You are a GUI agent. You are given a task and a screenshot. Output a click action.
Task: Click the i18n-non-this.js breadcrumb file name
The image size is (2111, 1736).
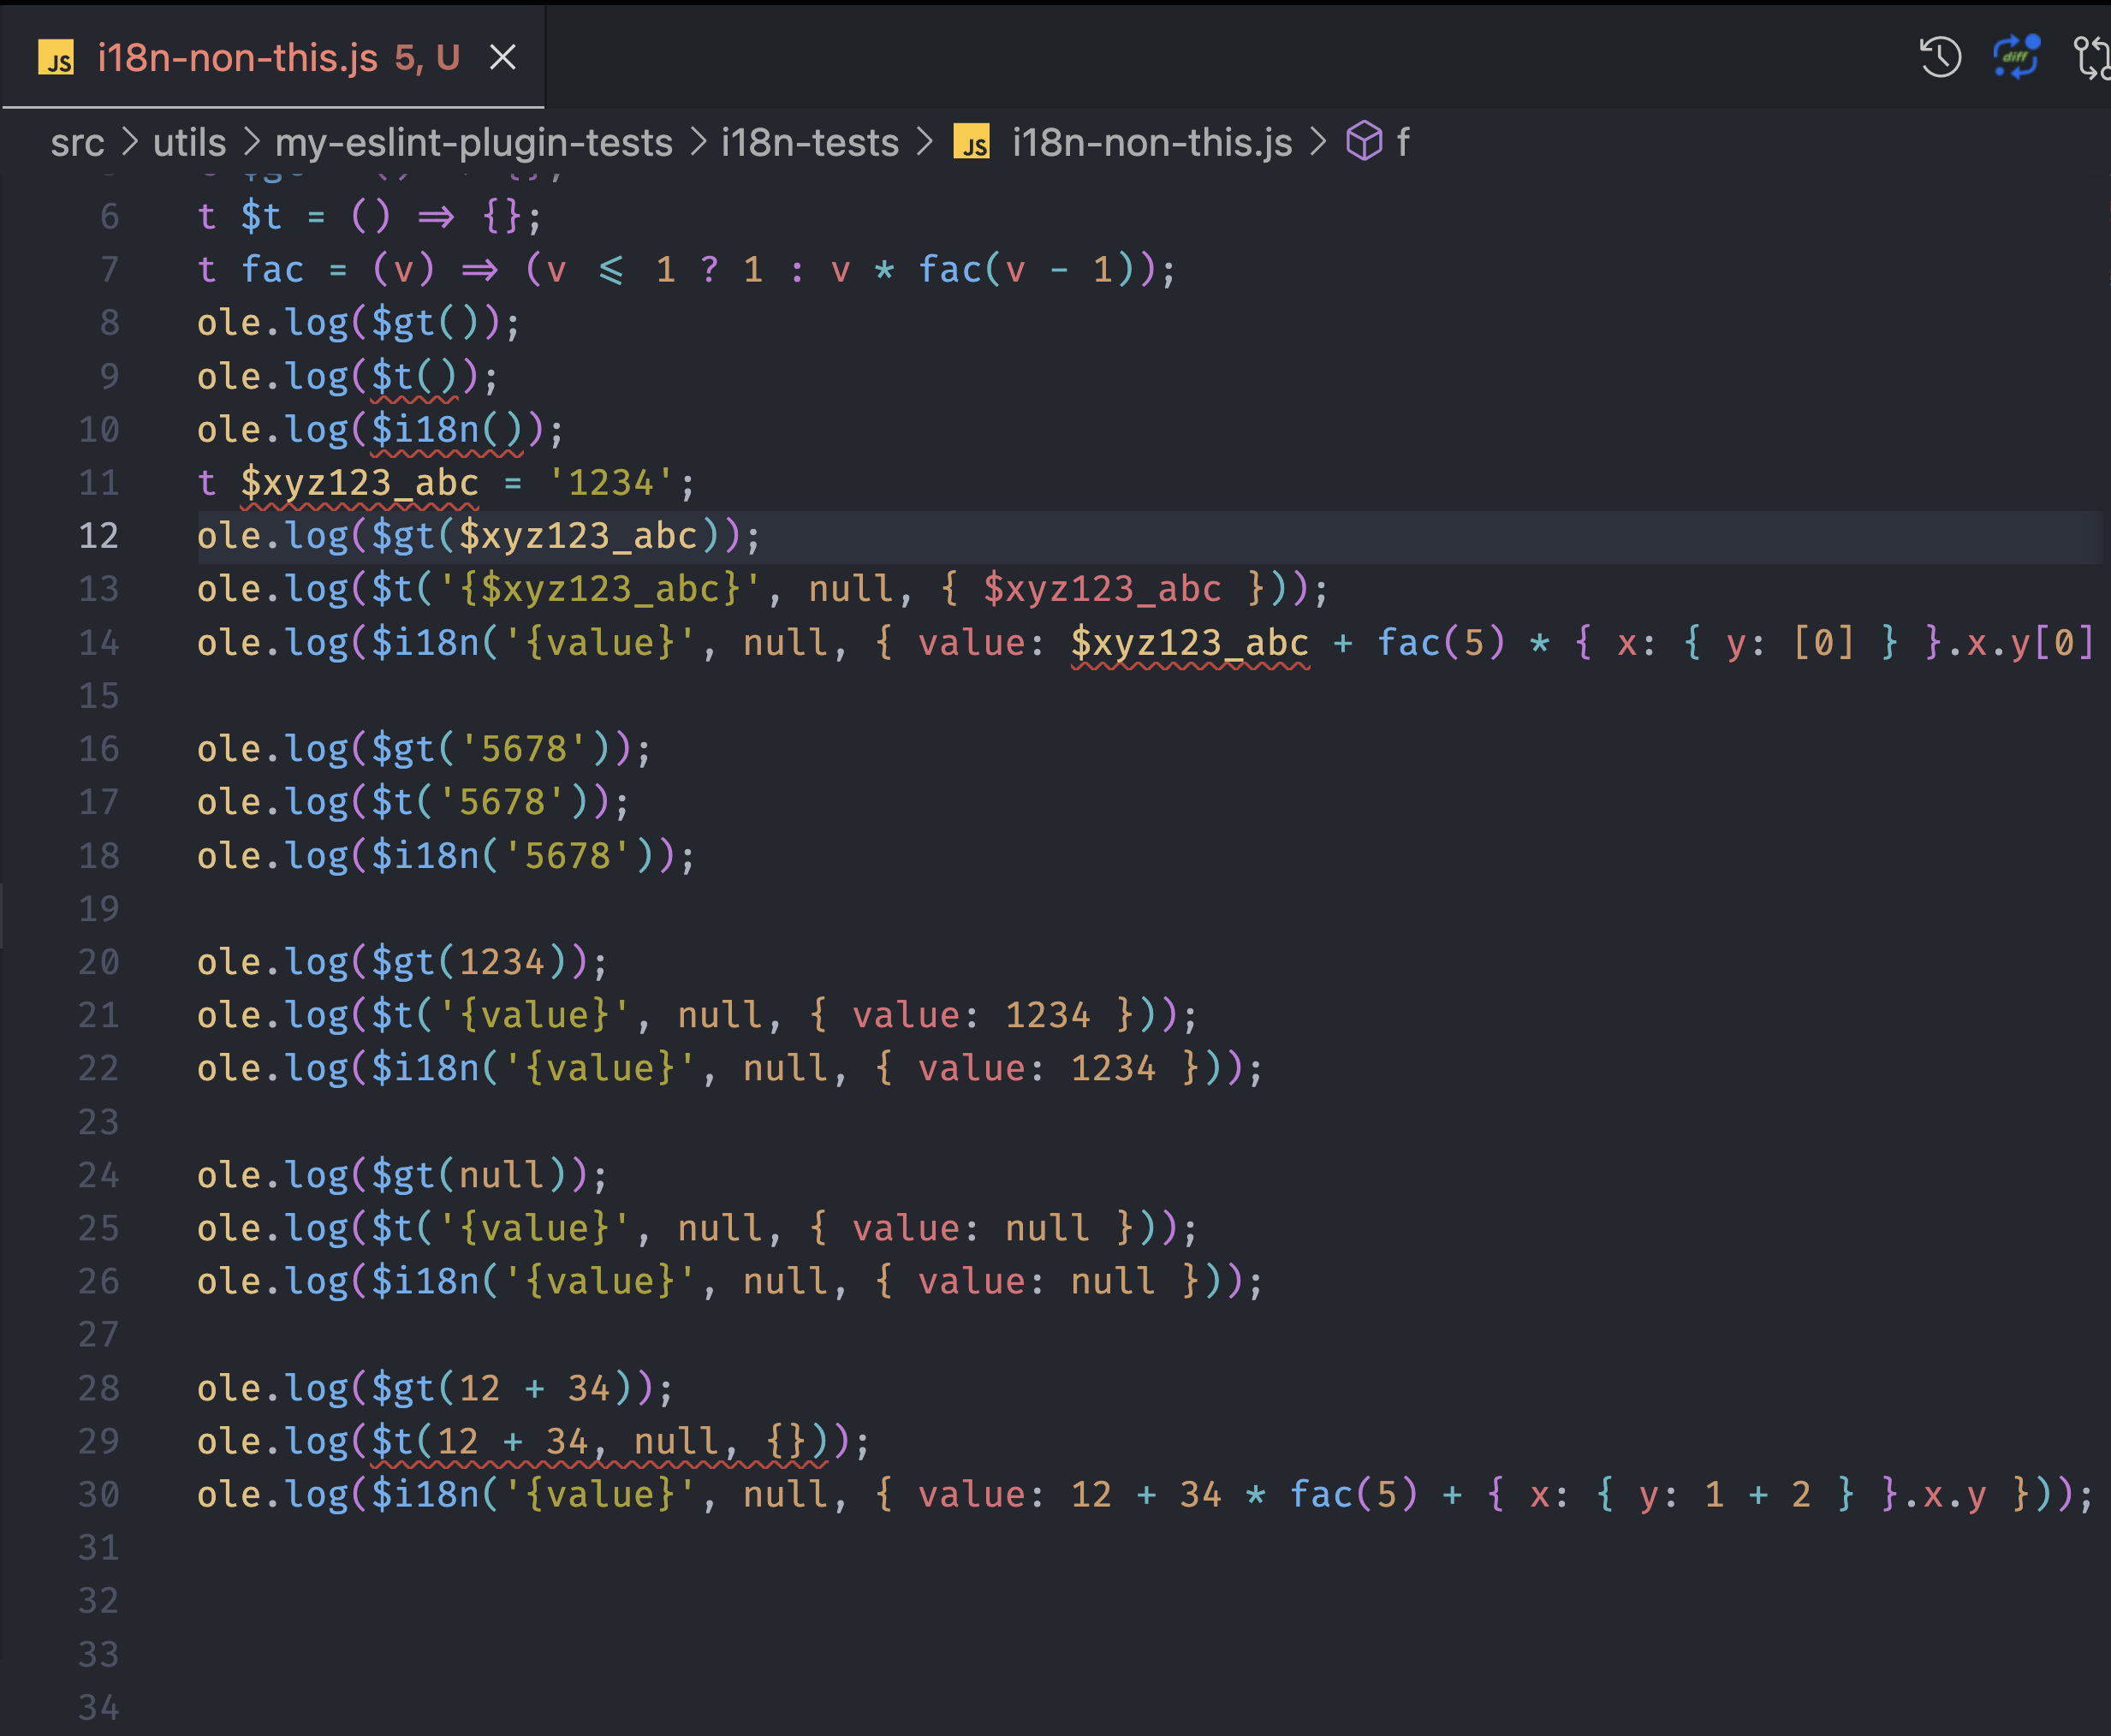tap(1151, 142)
